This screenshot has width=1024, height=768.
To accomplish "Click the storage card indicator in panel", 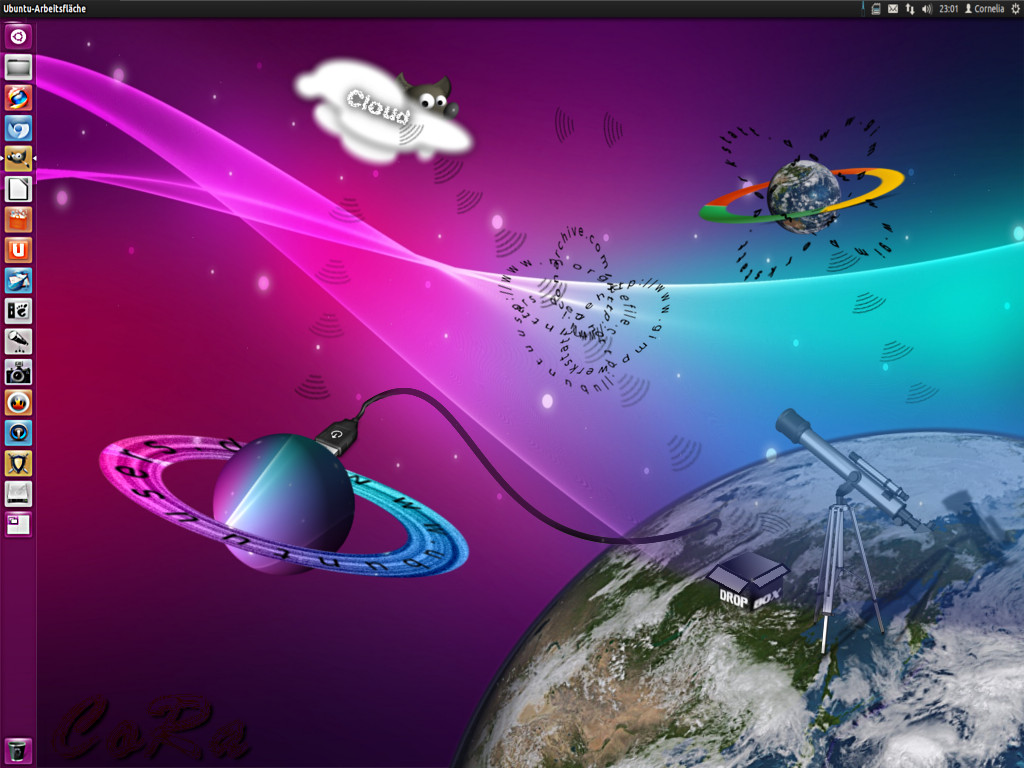I will 876,8.
